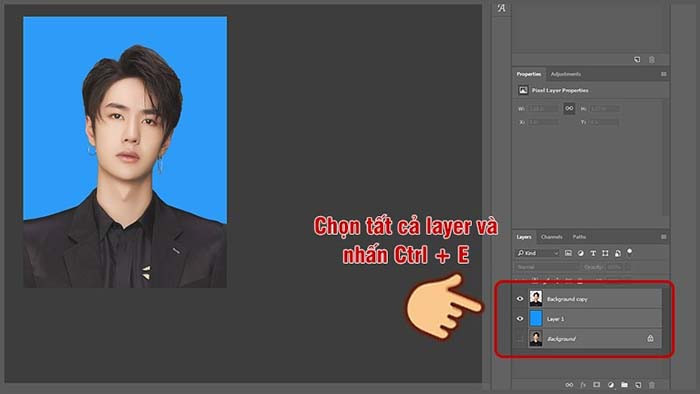Viewport: 700px width, 394px height.
Task: Filter layers by pixel layers icon
Action: [x=568, y=253]
